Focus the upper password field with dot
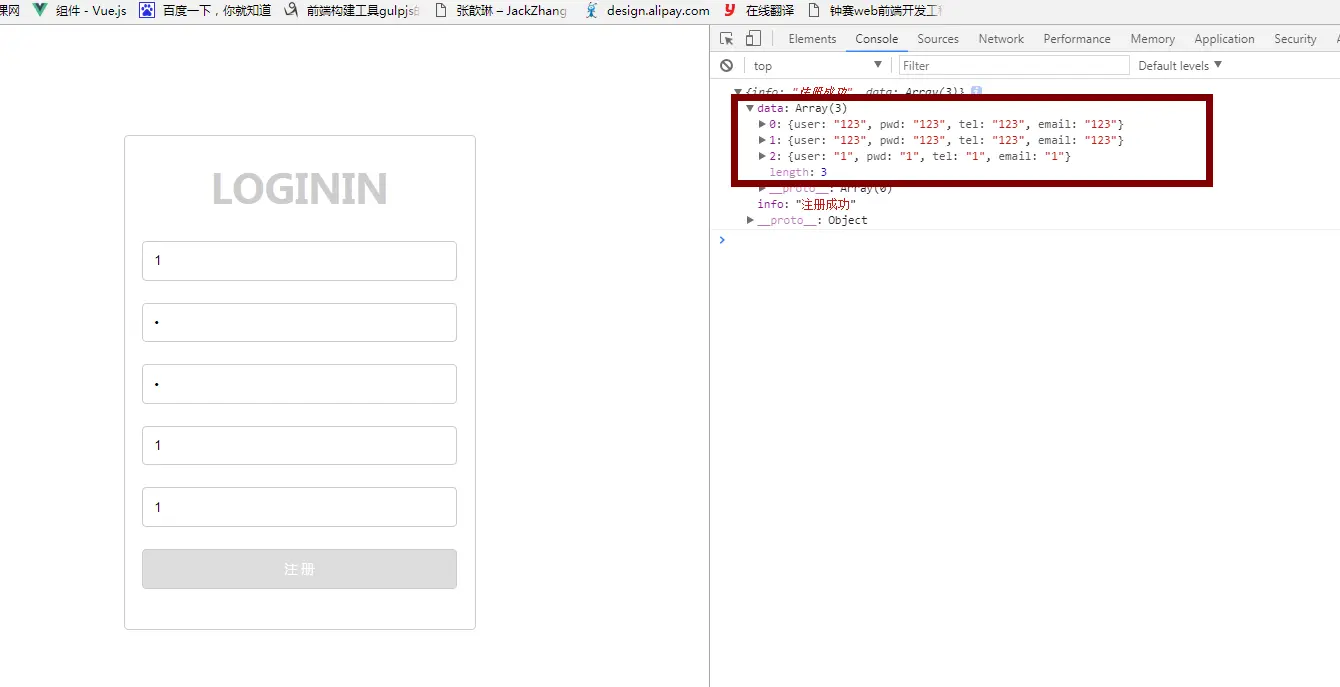Viewport: 1340px width, 687px height. pos(299,323)
